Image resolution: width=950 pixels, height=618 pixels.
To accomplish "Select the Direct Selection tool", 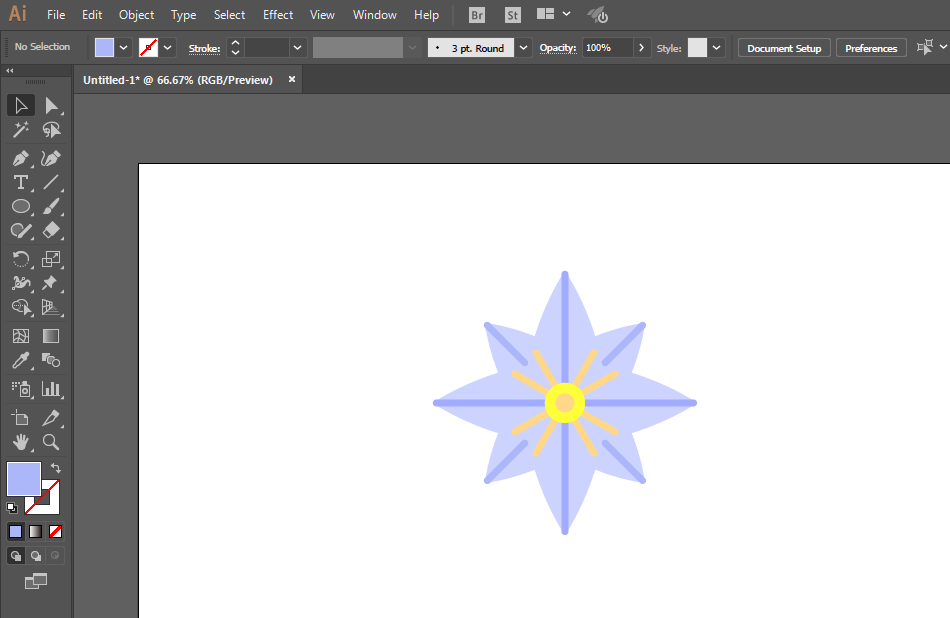I will [51, 105].
